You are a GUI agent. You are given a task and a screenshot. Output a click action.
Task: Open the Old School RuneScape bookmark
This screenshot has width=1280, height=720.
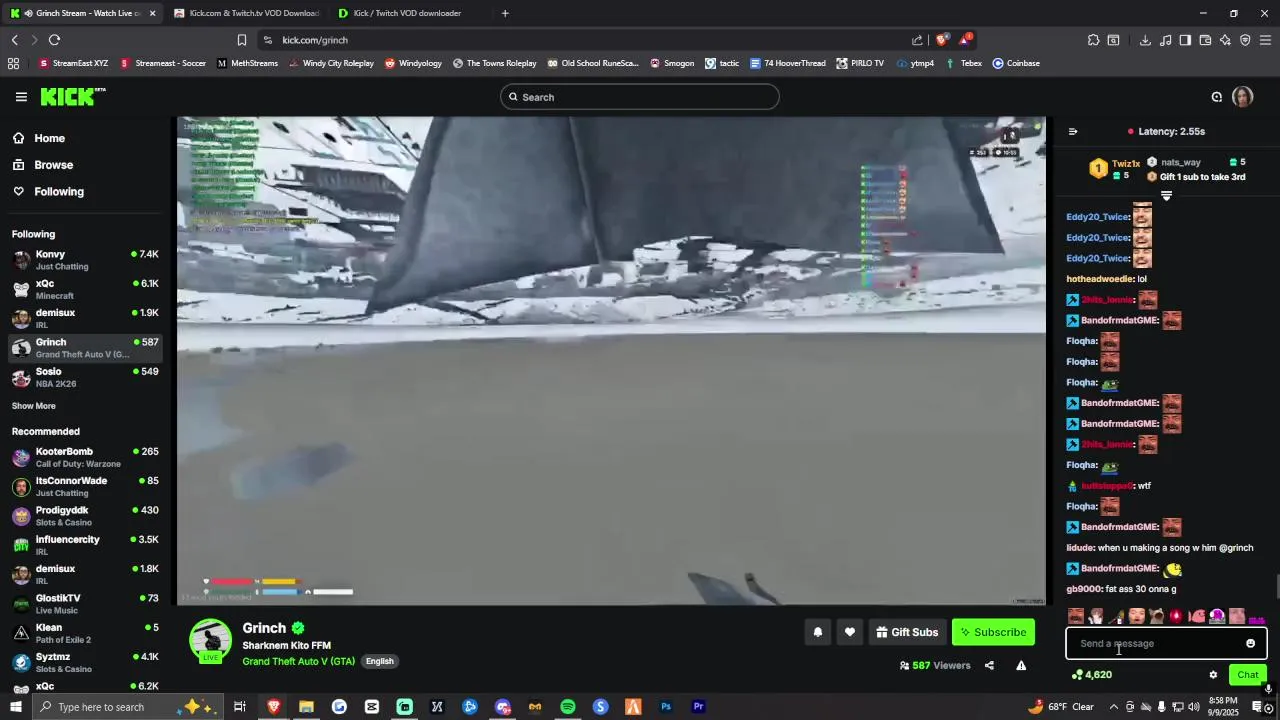pos(592,63)
